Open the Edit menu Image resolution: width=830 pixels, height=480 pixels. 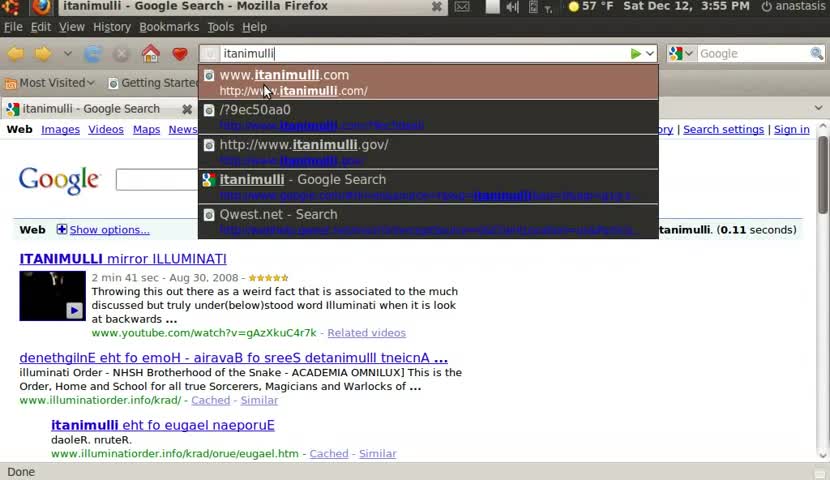click(41, 27)
